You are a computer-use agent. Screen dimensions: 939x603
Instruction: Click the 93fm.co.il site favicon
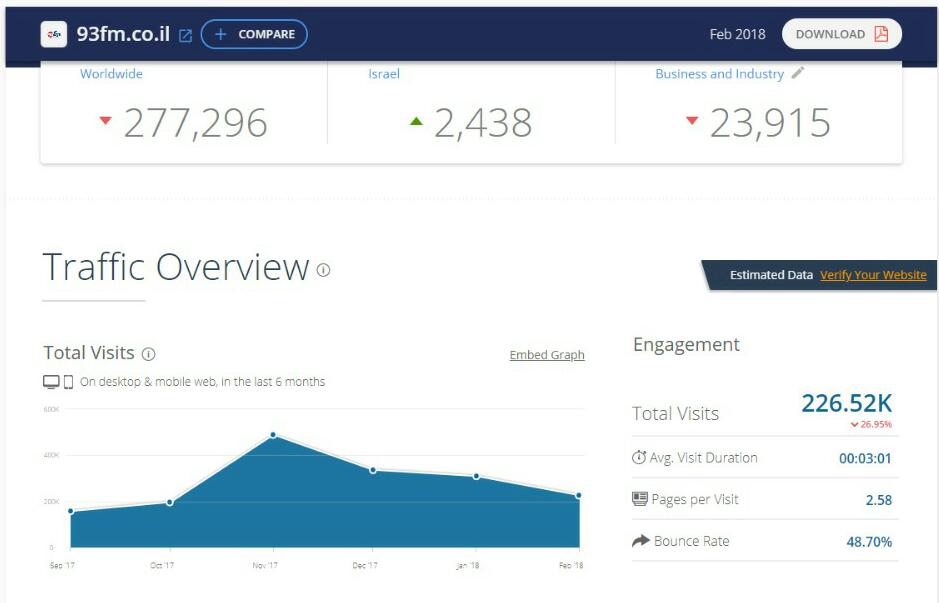pyautogui.click(x=54, y=34)
